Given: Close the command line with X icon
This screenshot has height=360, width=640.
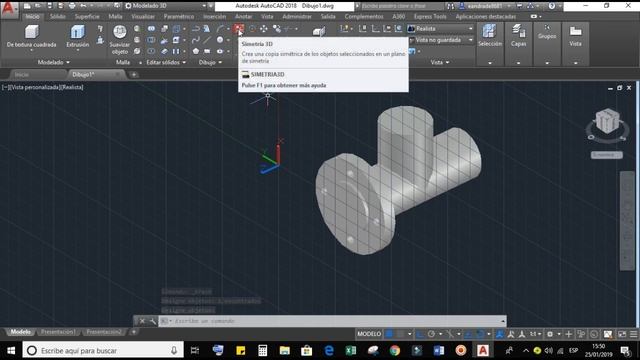Looking at the screenshot, I should click(x=142, y=321).
